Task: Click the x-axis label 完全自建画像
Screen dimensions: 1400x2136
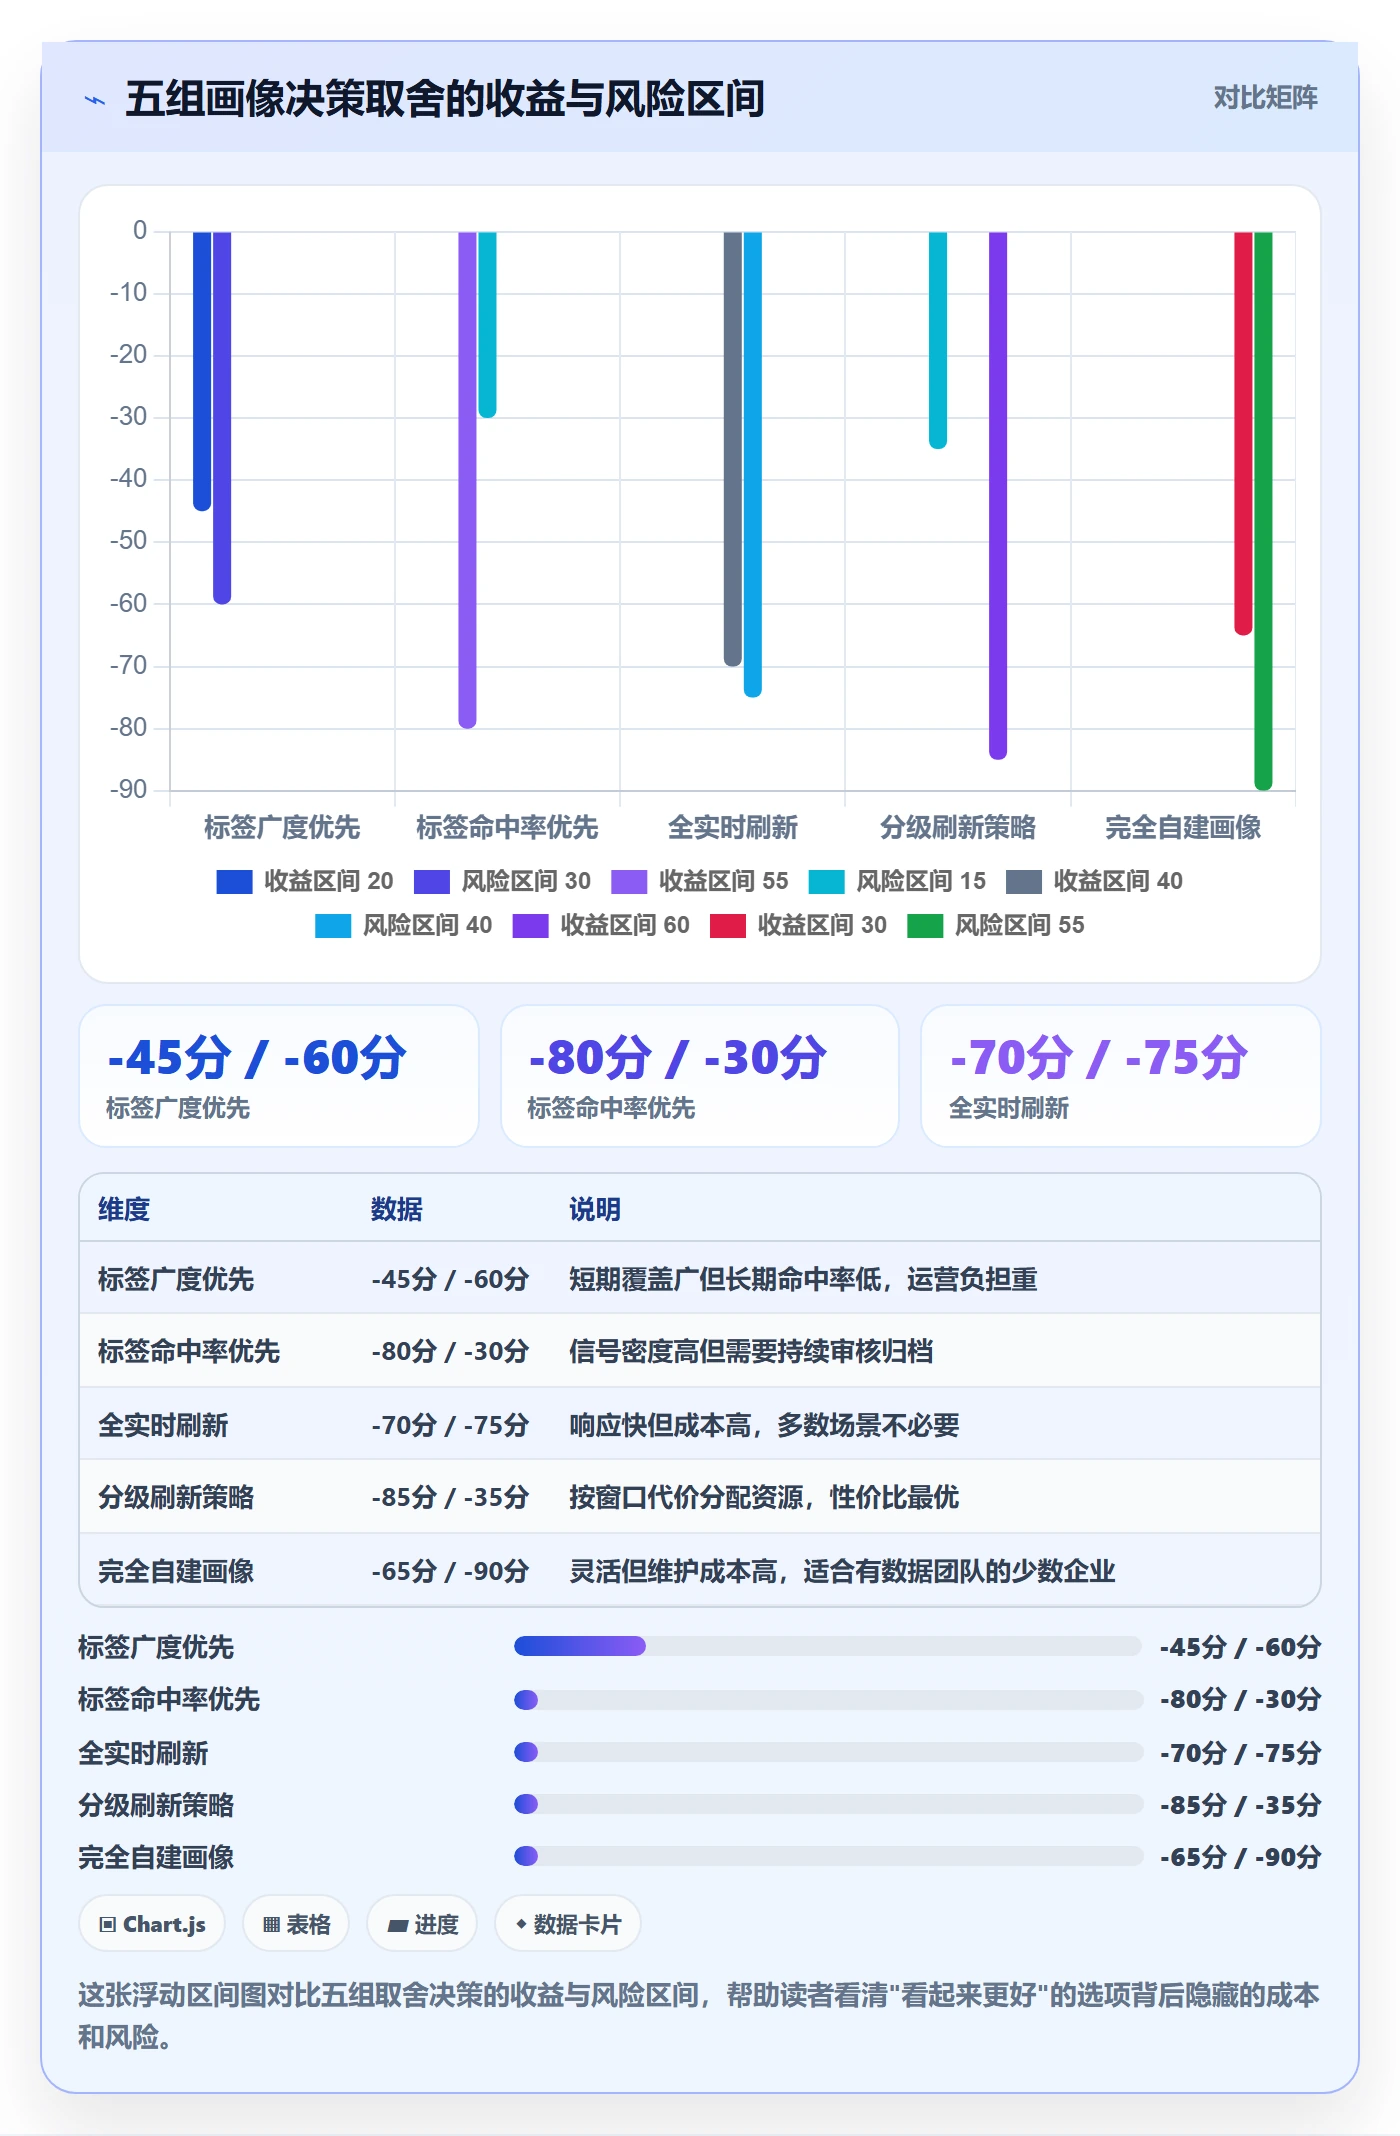Action: (1183, 827)
